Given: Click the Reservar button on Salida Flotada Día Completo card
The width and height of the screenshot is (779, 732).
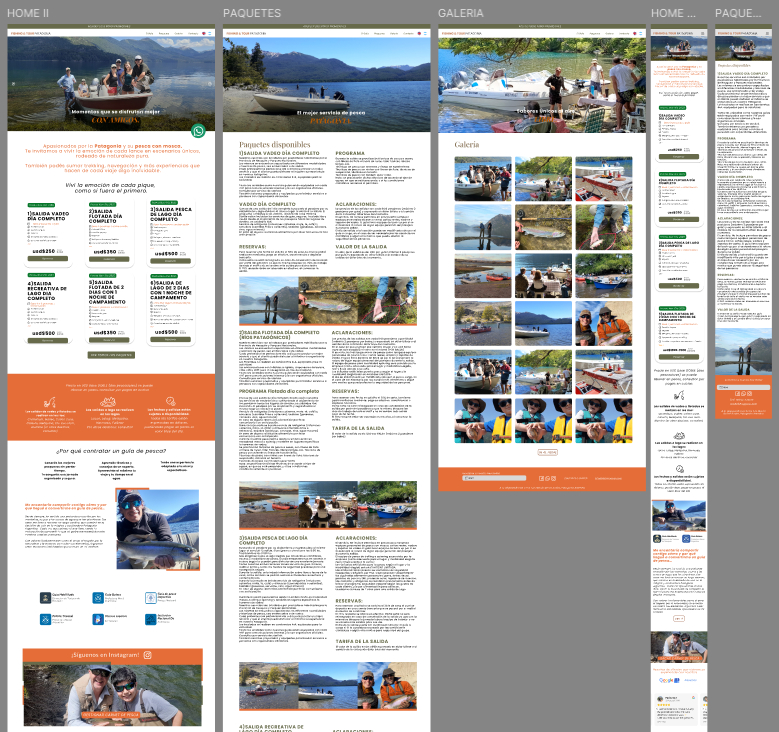Looking at the screenshot, I should click(x=109, y=259).
